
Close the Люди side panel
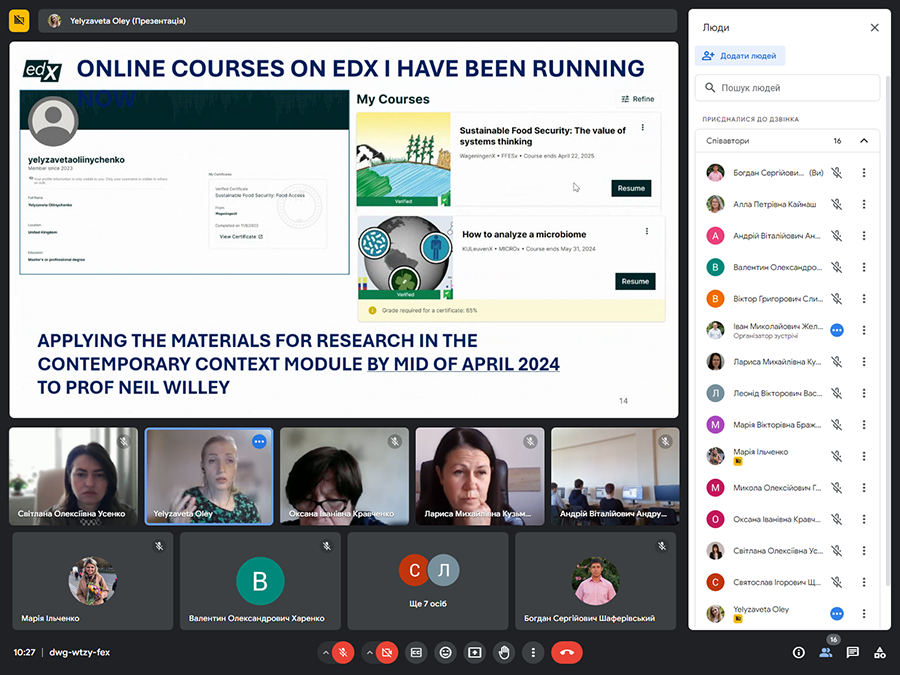point(874,28)
